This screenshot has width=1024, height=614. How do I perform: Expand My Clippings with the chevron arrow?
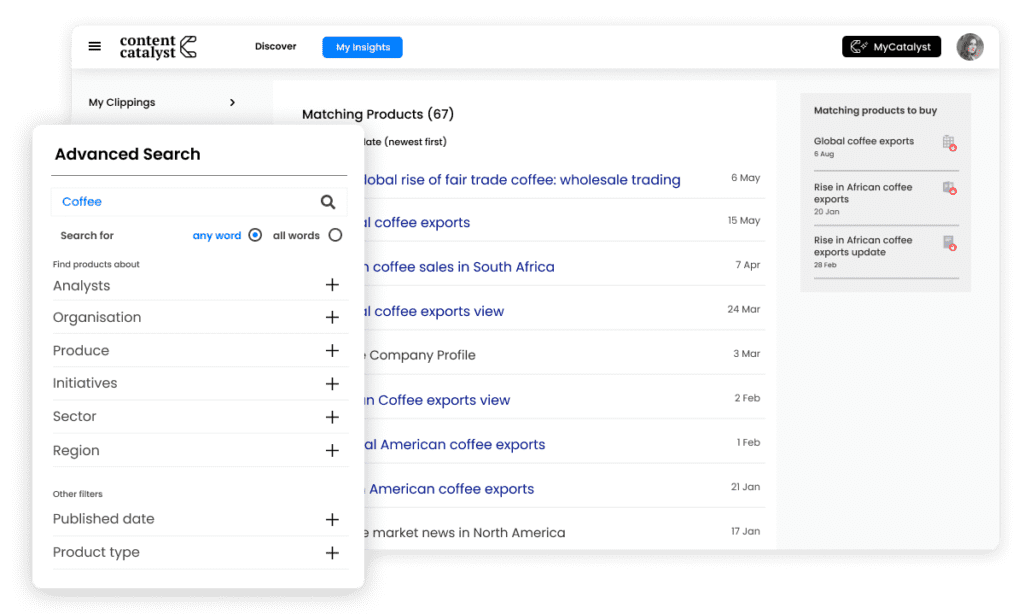click(x=232, y=102)
